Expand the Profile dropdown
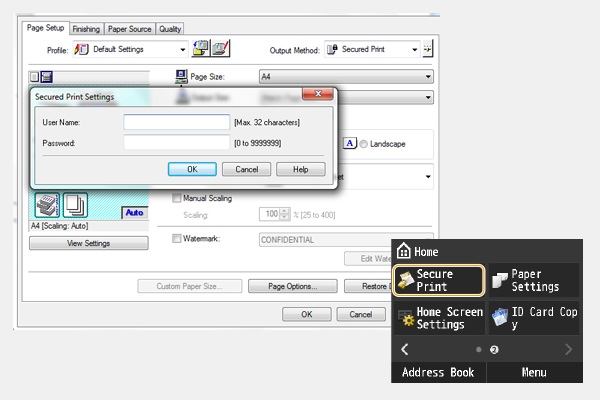The height and width of the screenshot is (400, 600). coord(182,49)
